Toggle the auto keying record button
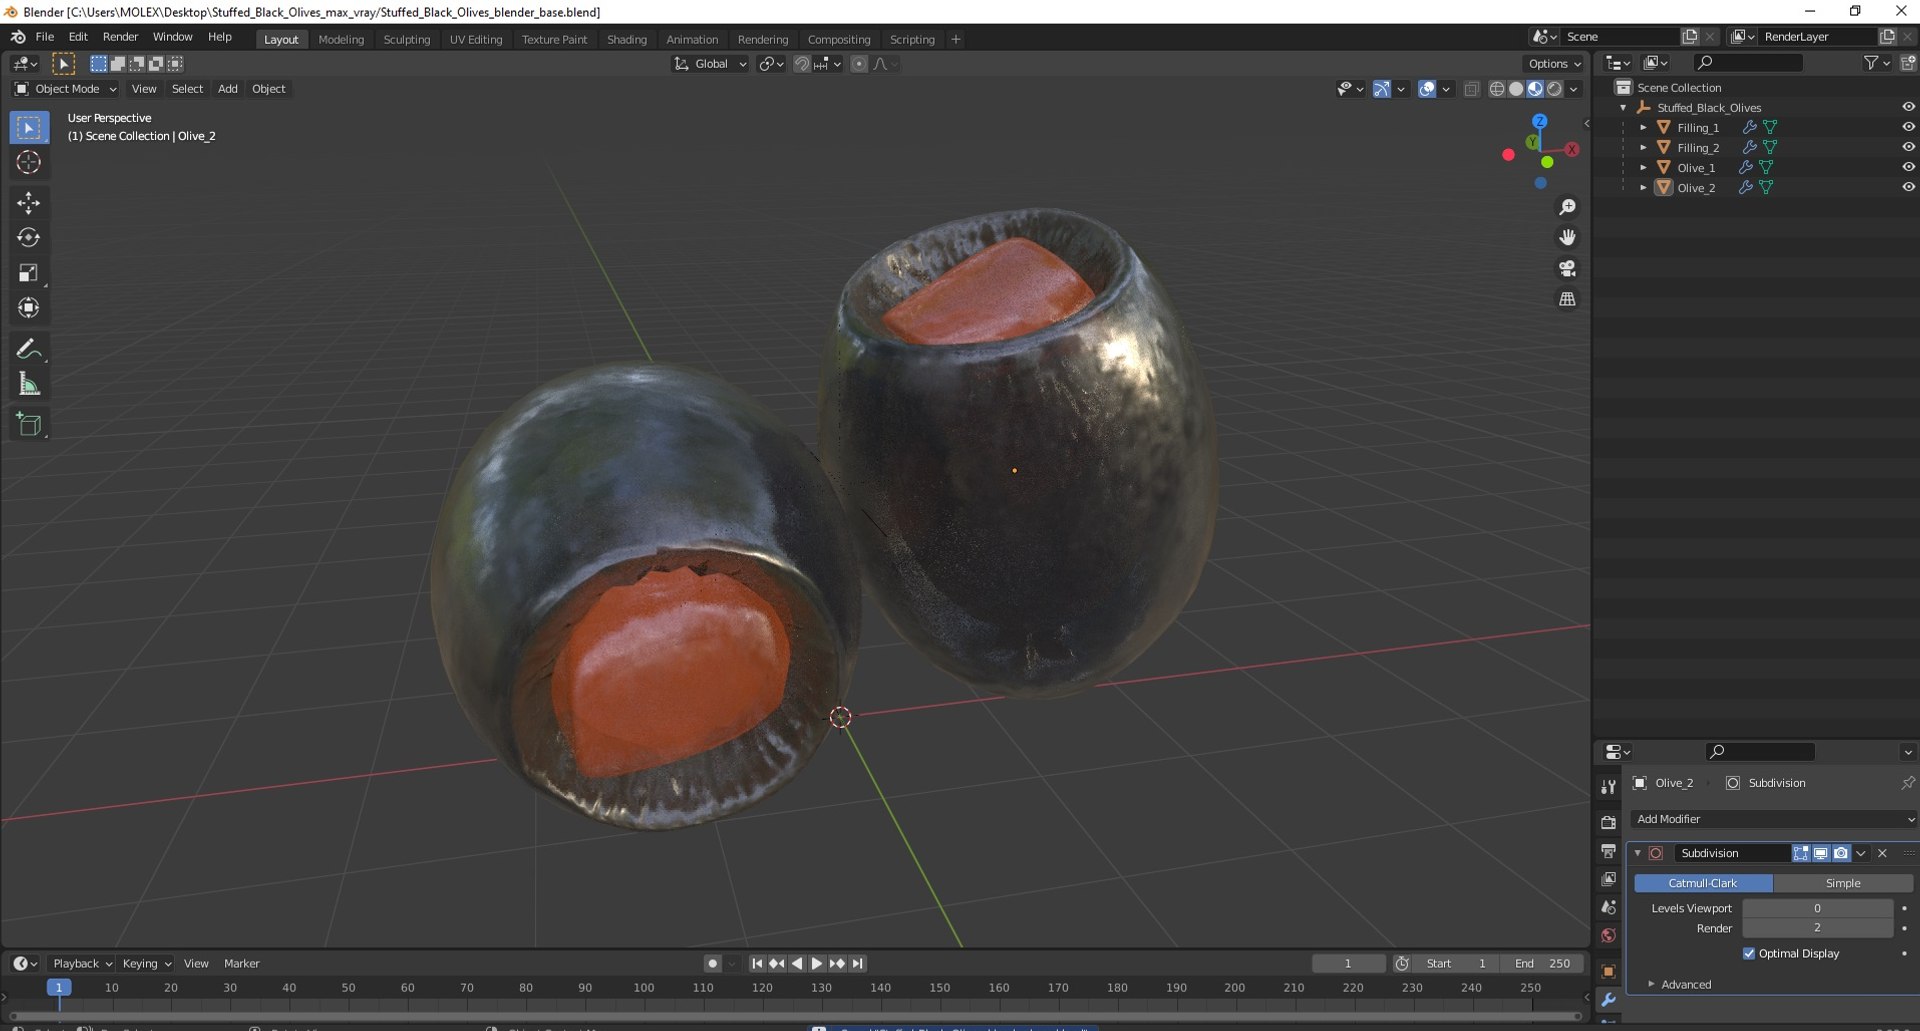 coord(712,964)
